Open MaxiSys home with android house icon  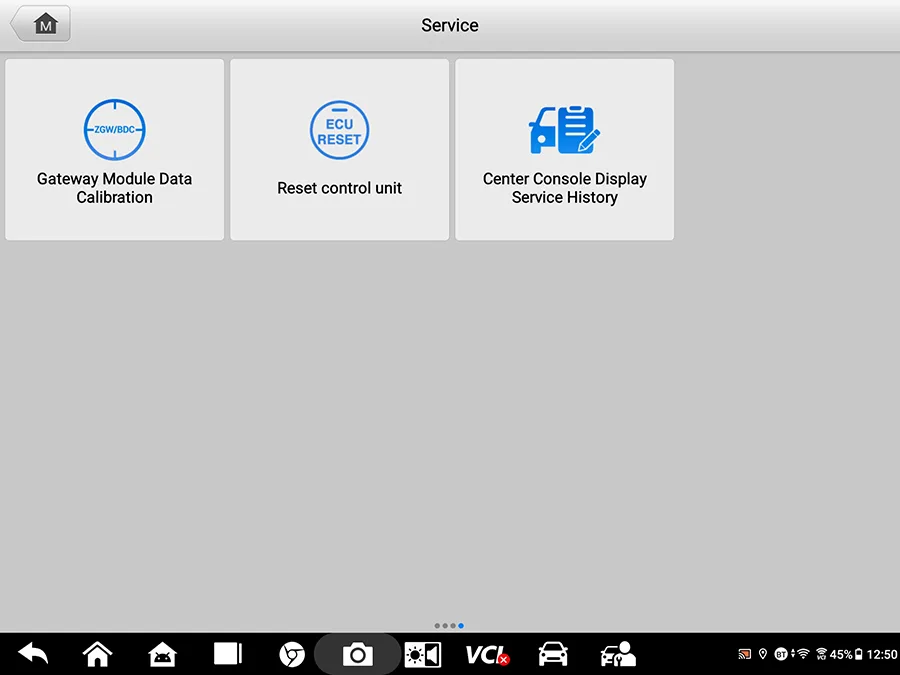162,654
